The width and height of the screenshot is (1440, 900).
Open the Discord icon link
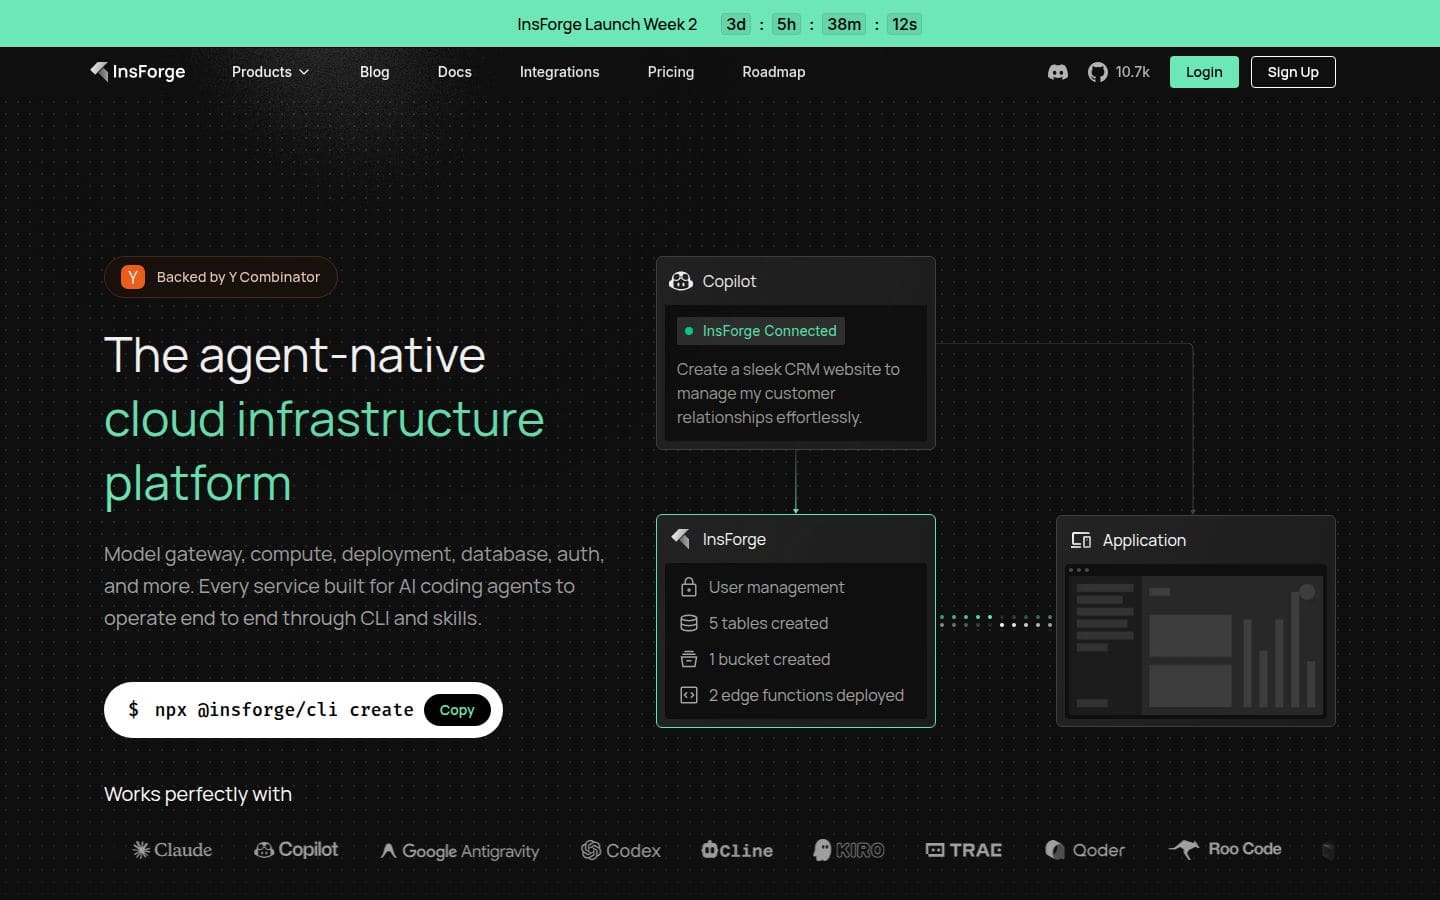pos(1057,72)
